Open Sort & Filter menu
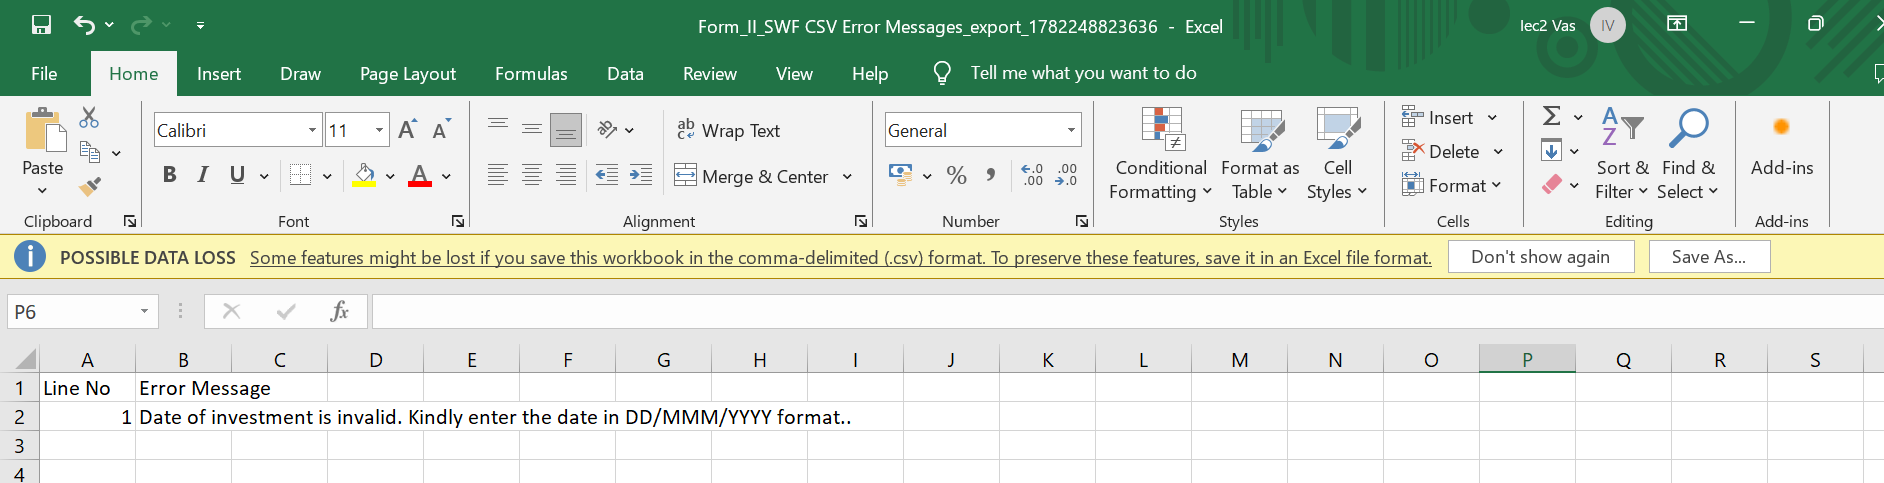1884x483 pixels. 1621,153
